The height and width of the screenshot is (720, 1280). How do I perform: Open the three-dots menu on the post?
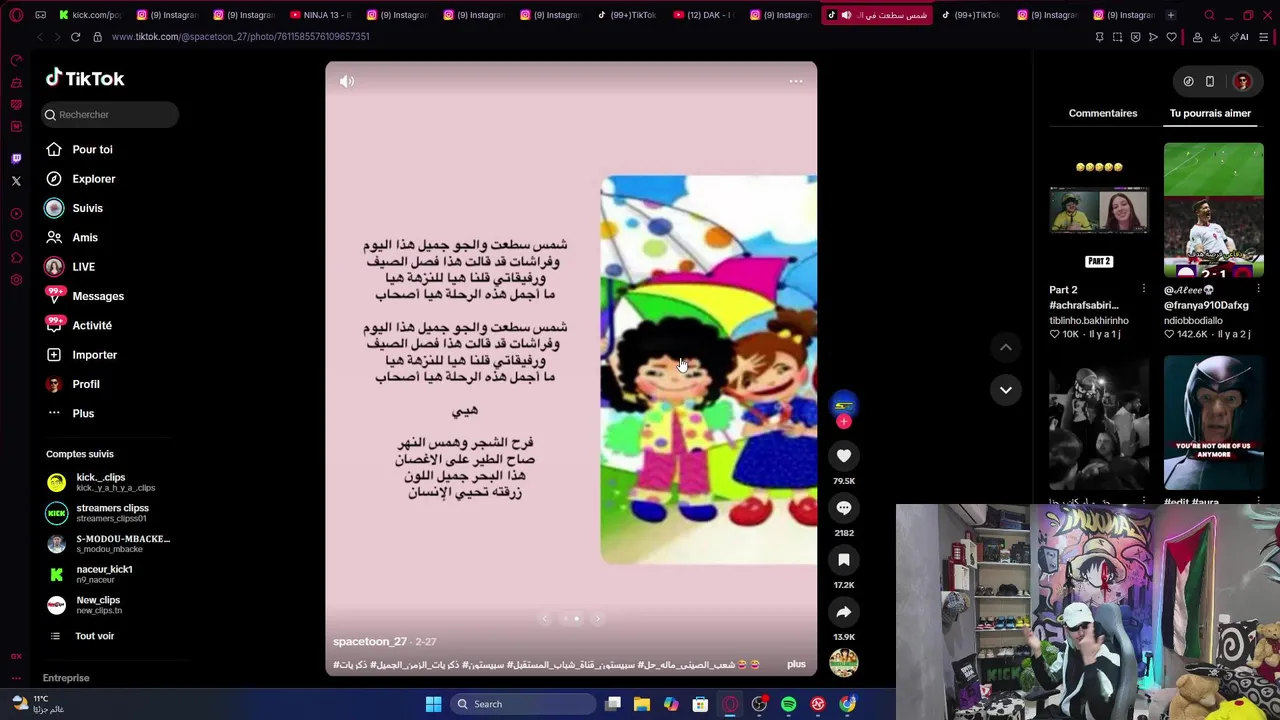(796, 81)
